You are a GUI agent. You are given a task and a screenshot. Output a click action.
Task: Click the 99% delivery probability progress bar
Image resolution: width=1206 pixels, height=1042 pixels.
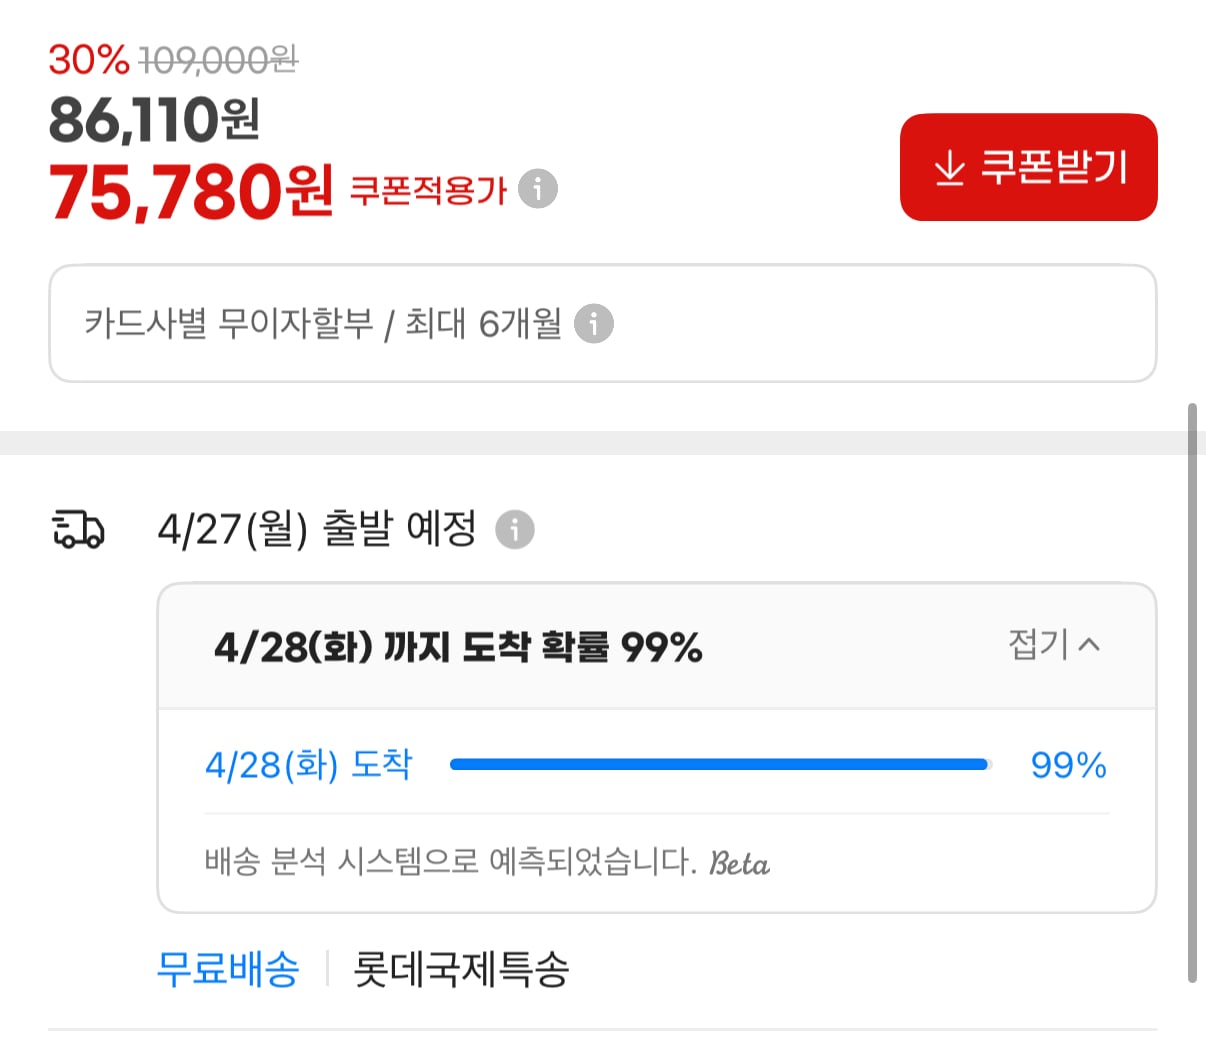(719, 764)
